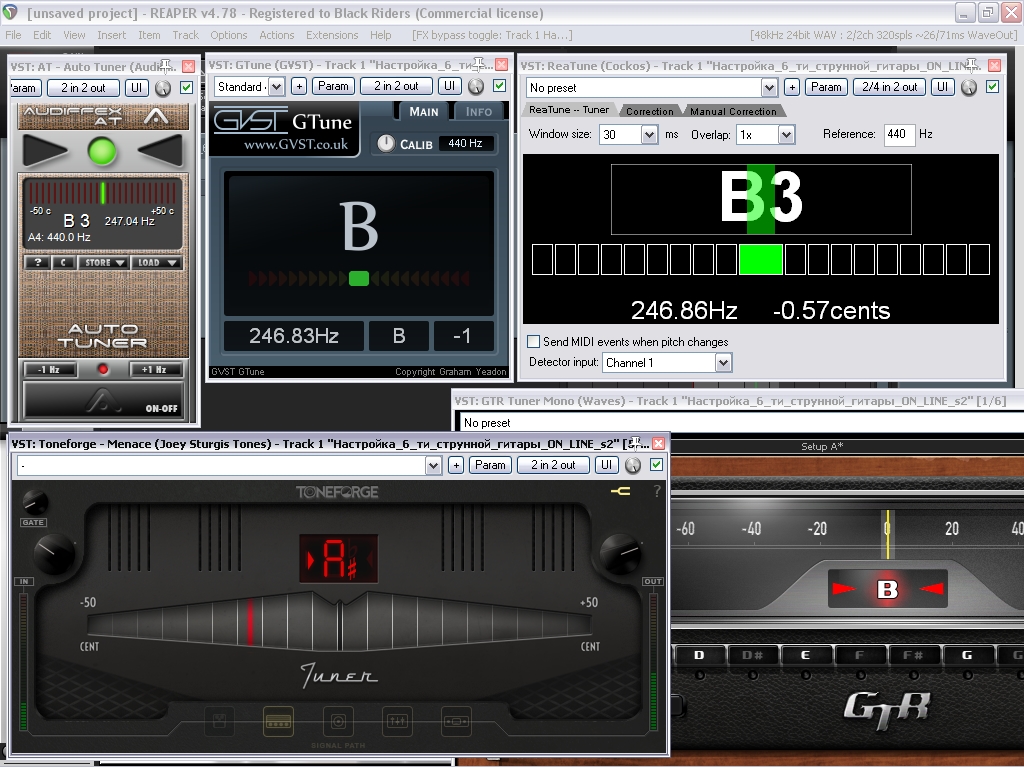Select the rack effects icon in Toneforge signal path
The image size is (1024, 768).
pyautogui.click(x=456, y=722)
